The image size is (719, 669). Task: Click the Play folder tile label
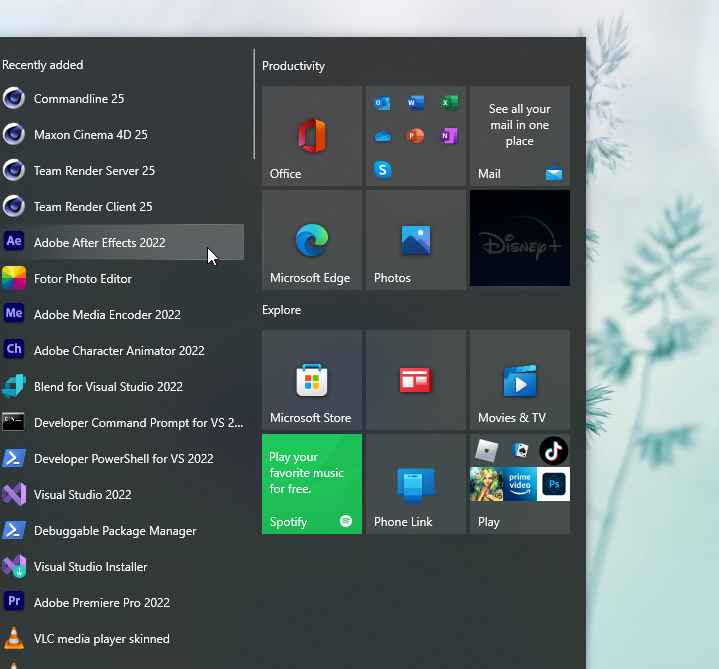click(x=489, y=522)
